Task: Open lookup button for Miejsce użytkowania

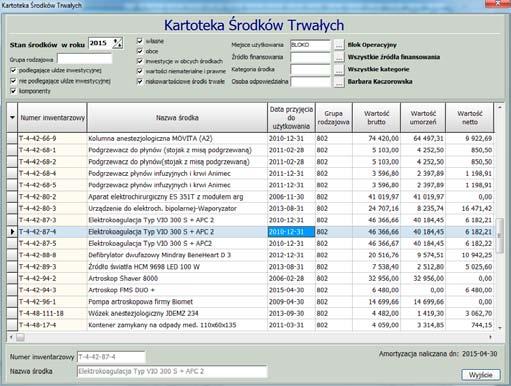Action: click(x=339, y=45)
